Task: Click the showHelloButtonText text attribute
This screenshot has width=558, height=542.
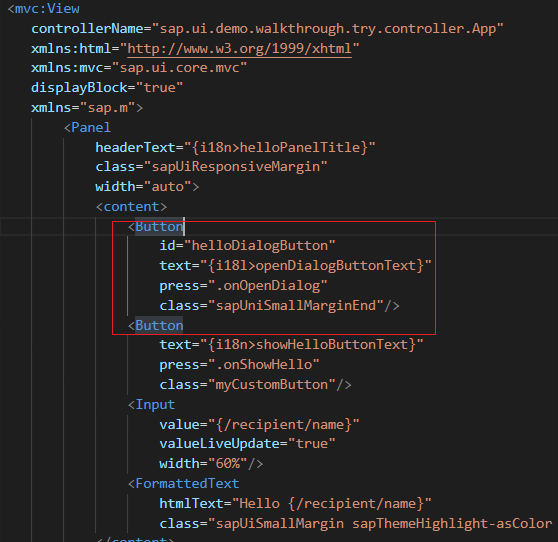Action: click(x=291, y=344)
